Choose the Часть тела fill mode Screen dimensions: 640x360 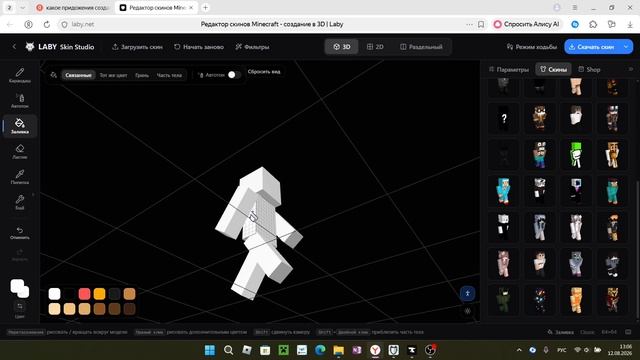tap(169, 75)
